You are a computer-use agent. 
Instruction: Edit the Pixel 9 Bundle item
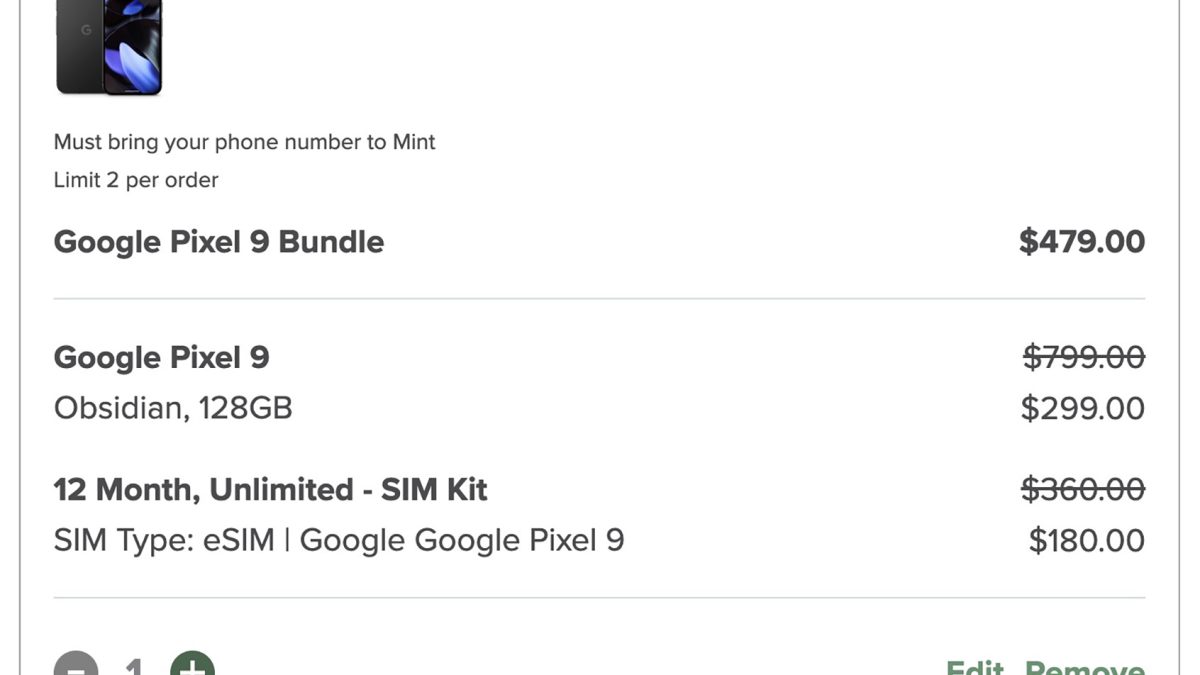point(975,667)
